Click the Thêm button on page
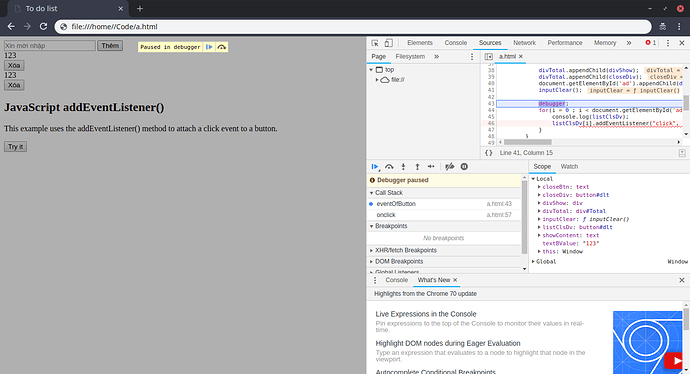Image resolution: width=690 pixels, height=374 pixels. click(110, 46)
